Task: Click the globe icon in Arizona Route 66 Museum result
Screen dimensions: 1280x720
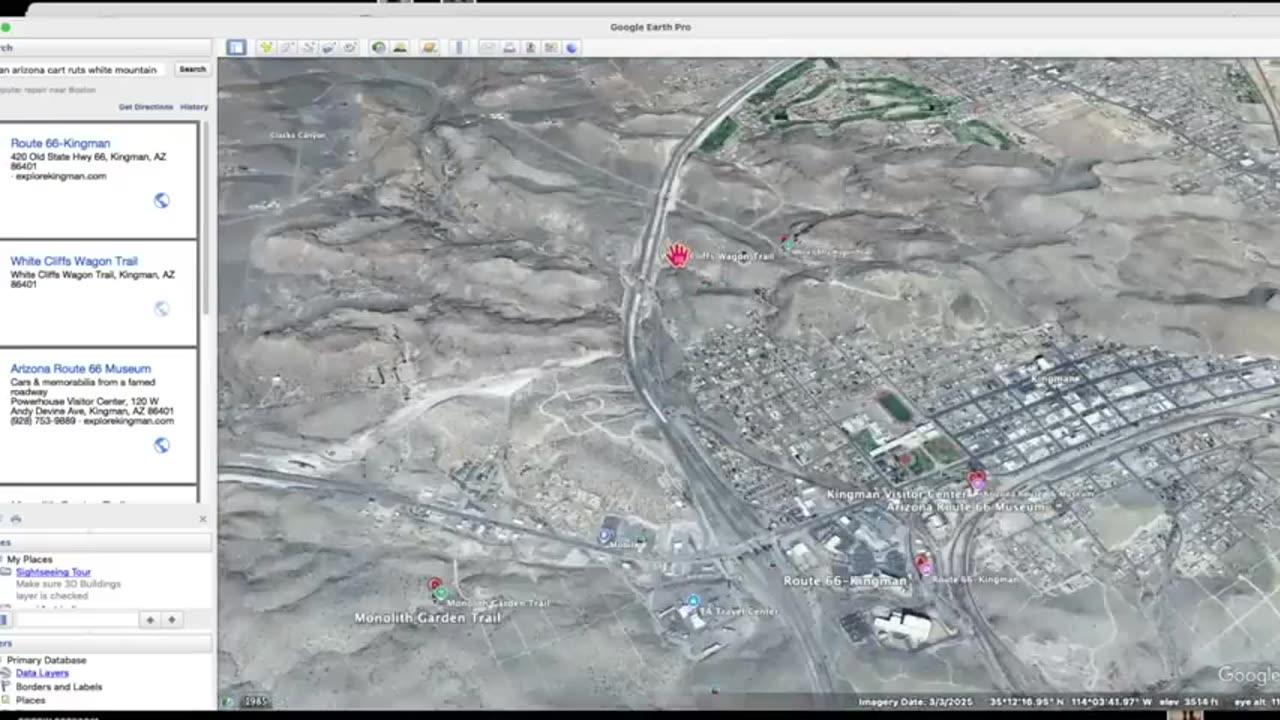Action: 161,445
